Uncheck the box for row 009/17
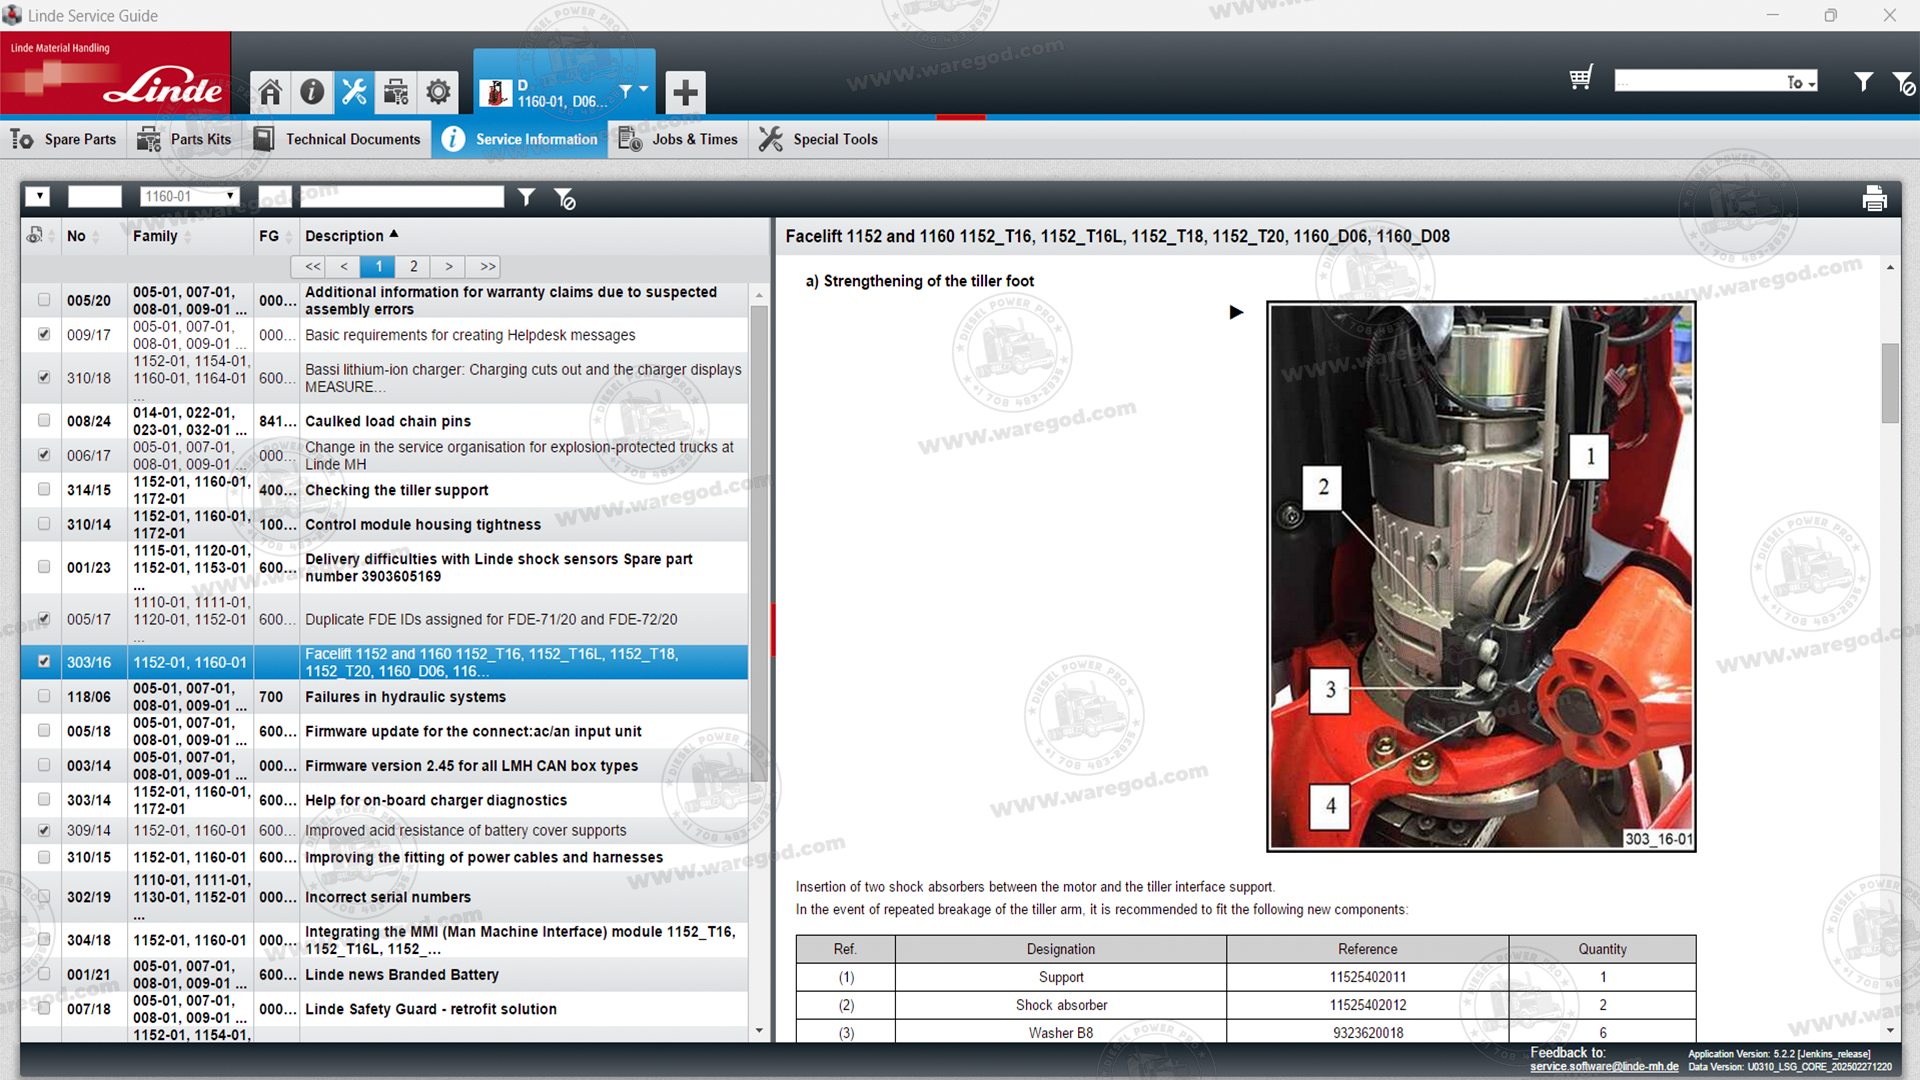Viewport: 1920px width, 1080px height. [x=44, y=334]
